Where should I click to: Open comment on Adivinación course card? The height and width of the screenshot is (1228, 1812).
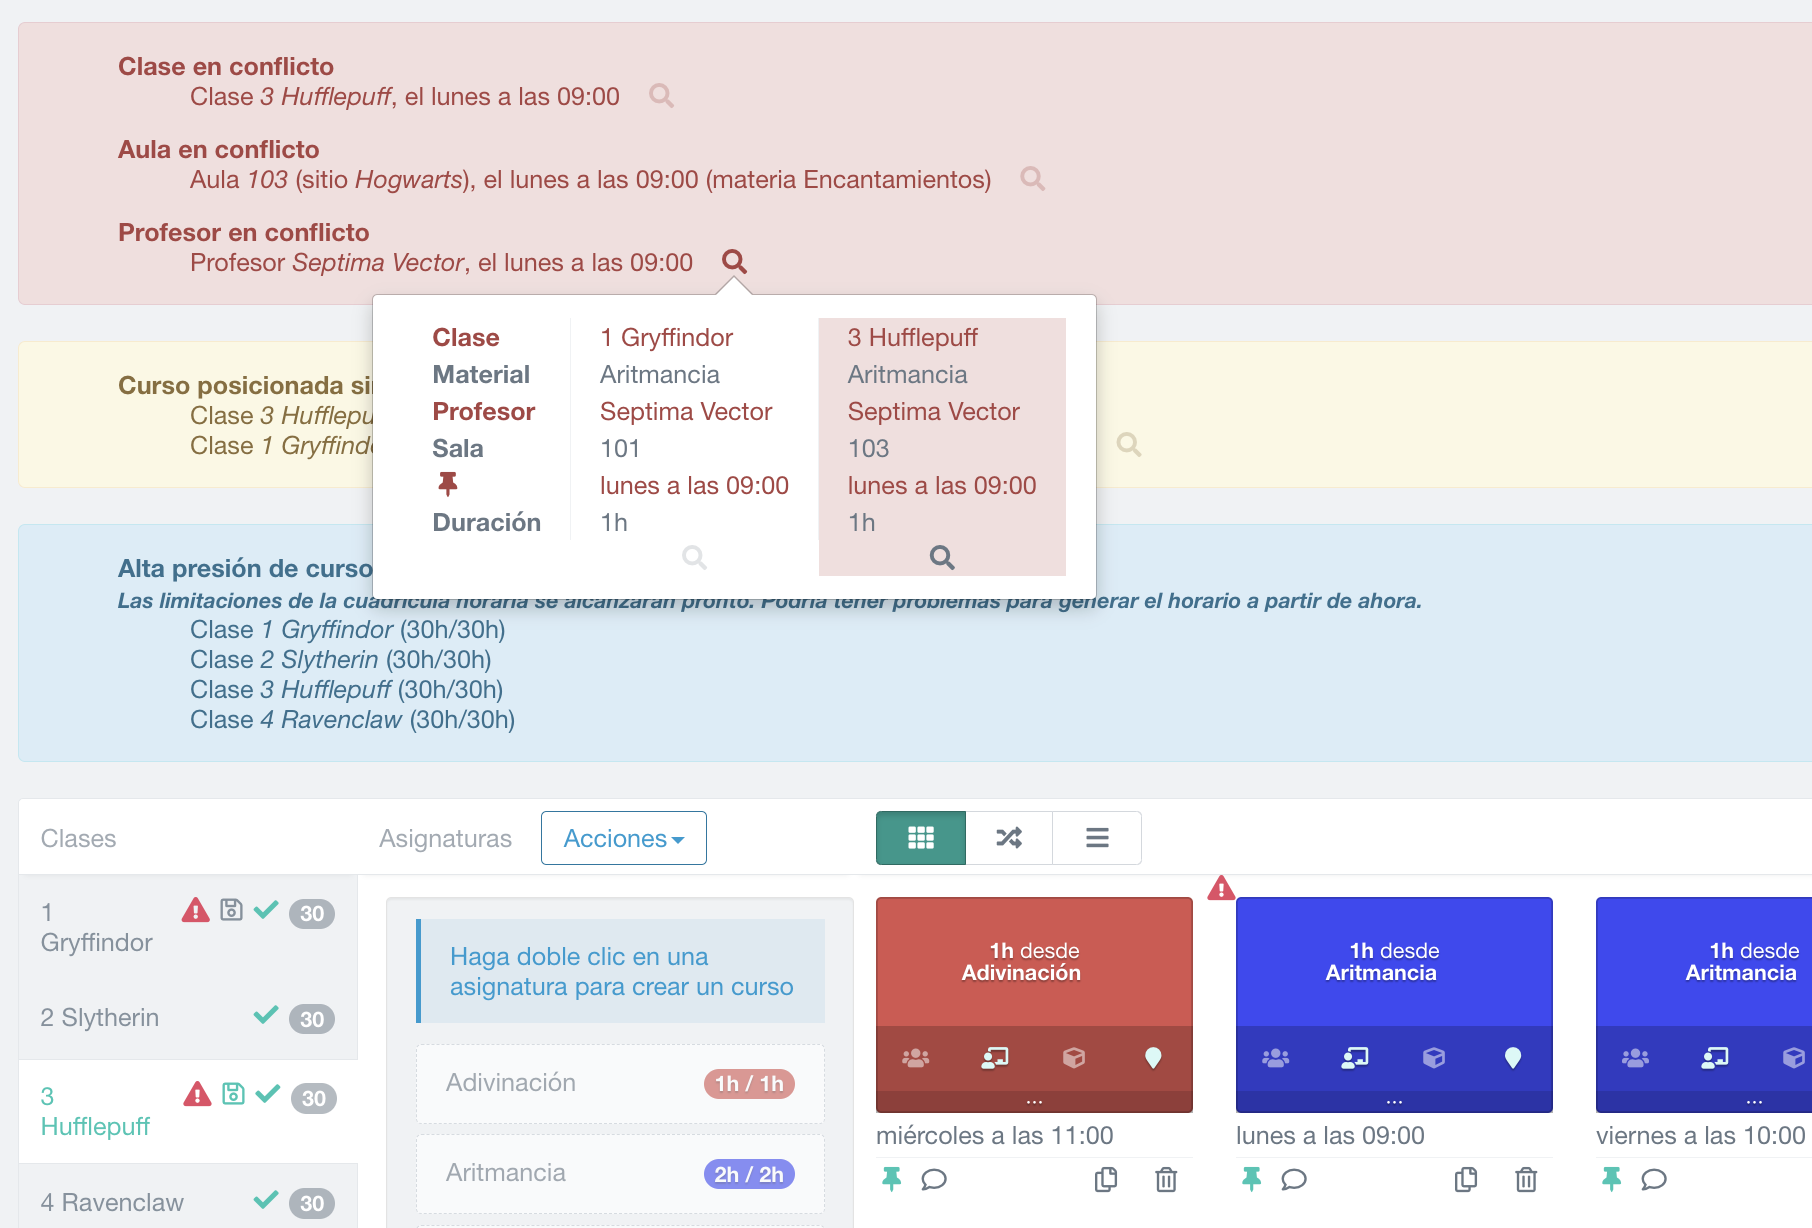pyautogui.click(x=934, y=1180)
